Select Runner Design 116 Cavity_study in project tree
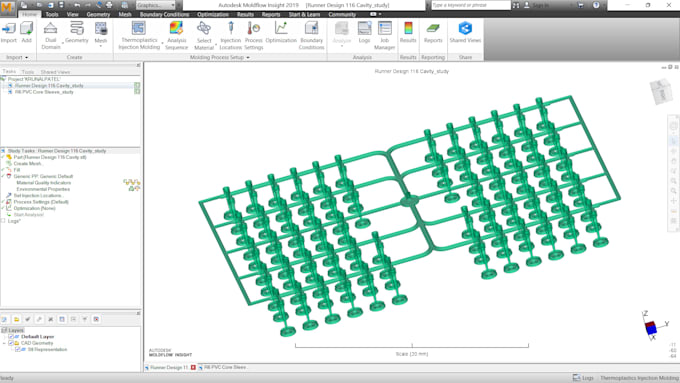Viewport: 680px width, 383px height. (49, 86)
